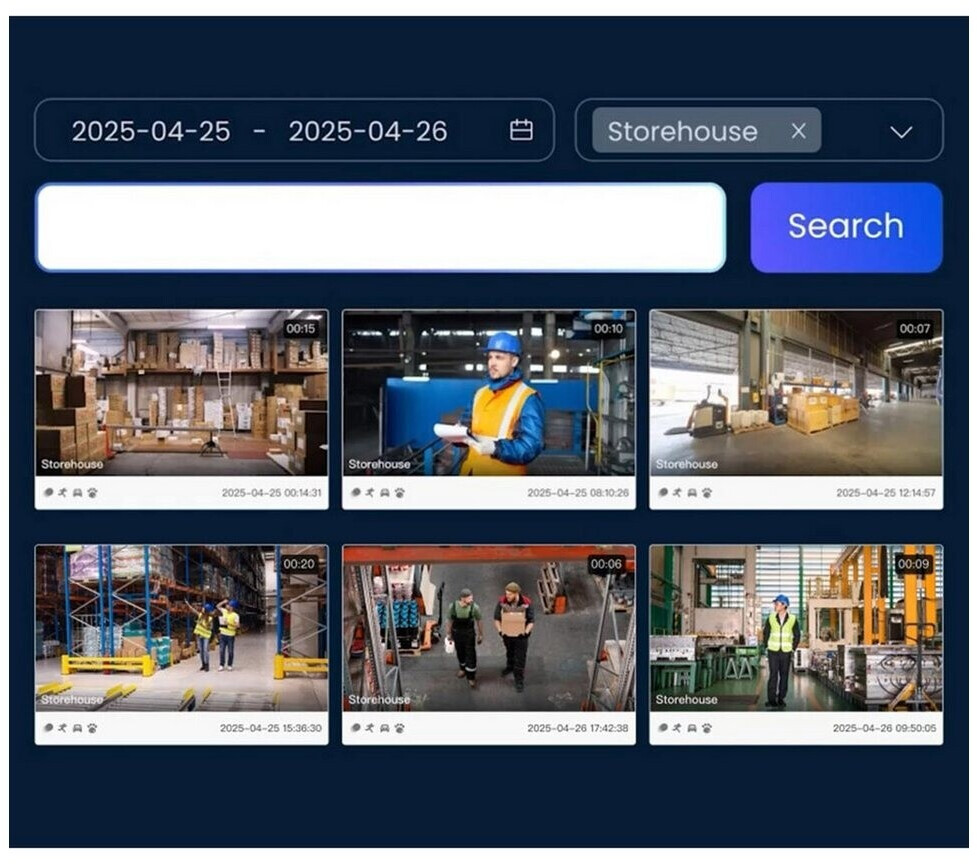
Task: Click paw pet icon on 15:36:30 clip
Action: [x=93, y=728]
